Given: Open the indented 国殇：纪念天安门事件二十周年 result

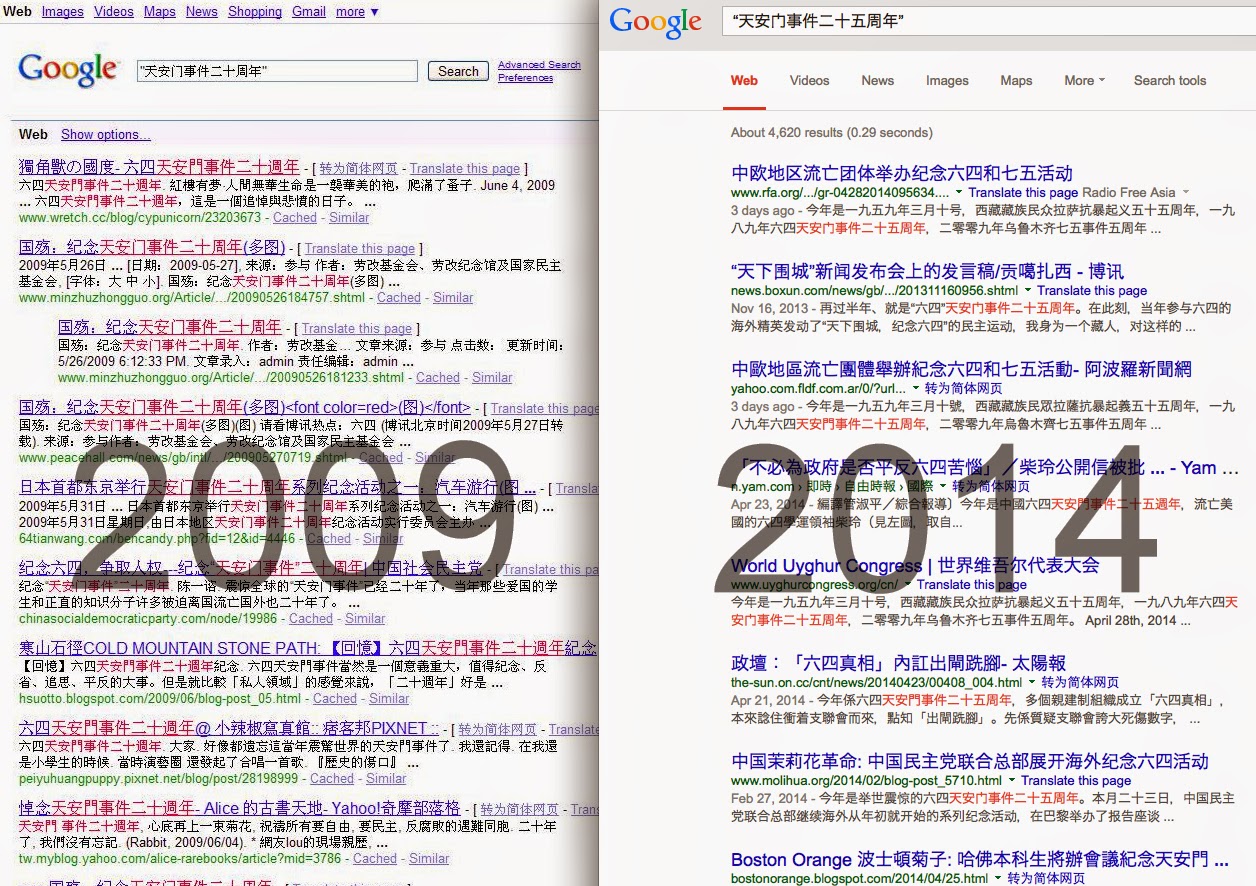Looking at the screenshot, I should (x=169, y=327).
